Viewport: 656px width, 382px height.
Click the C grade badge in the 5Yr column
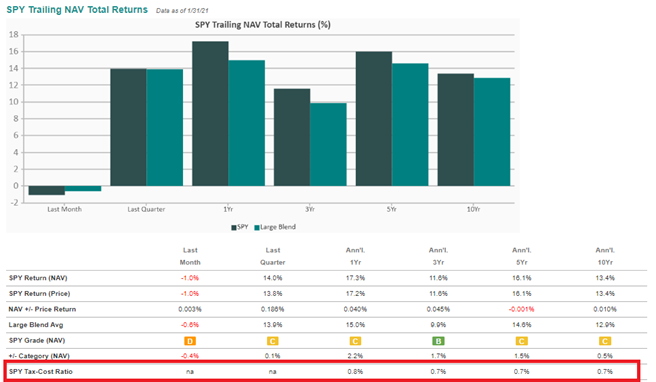click(521, 341)
